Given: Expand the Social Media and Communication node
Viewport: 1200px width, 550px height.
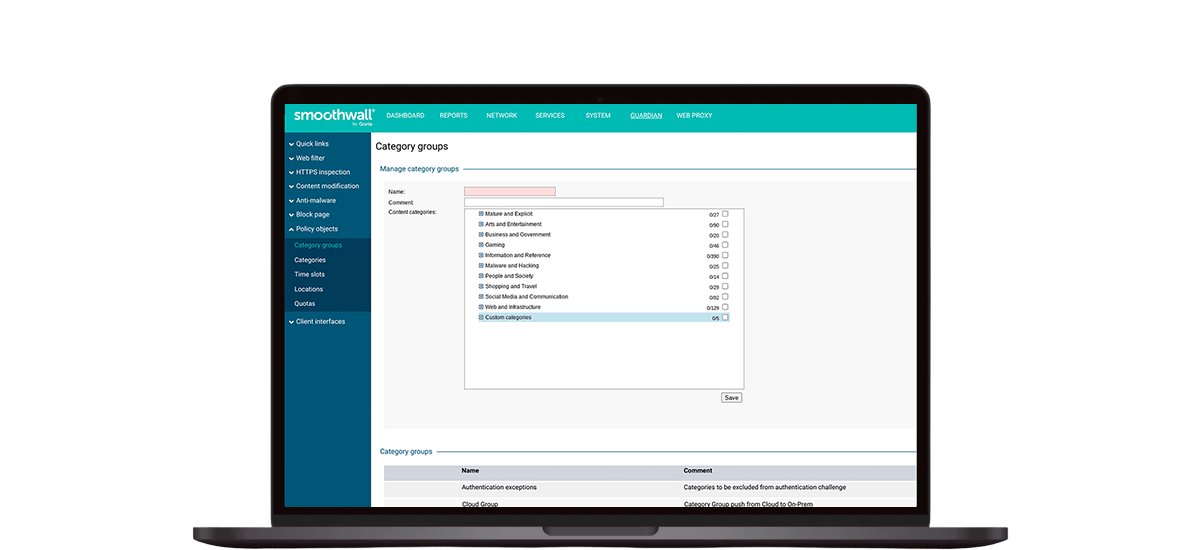Looking at the screenshot, I should [481, 296].
